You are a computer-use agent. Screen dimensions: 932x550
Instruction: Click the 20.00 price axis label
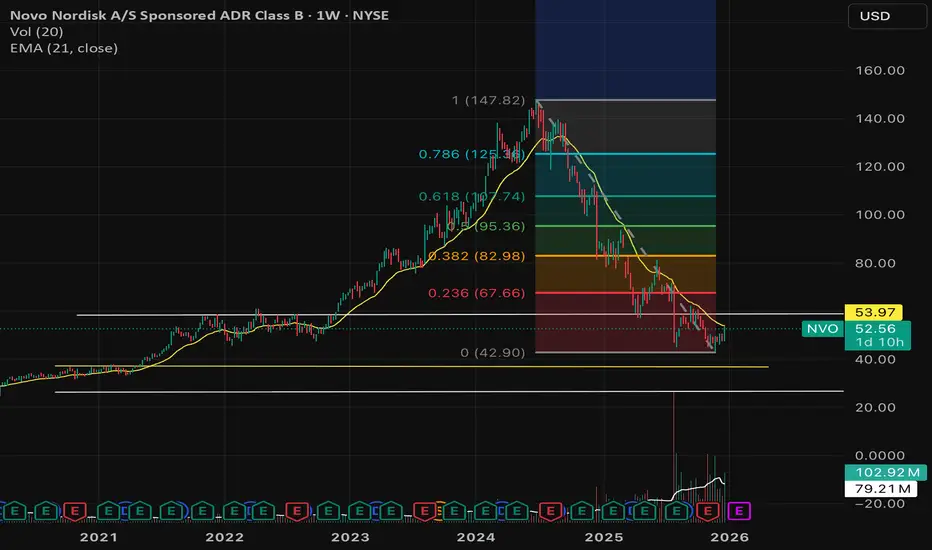pos(875,408)
